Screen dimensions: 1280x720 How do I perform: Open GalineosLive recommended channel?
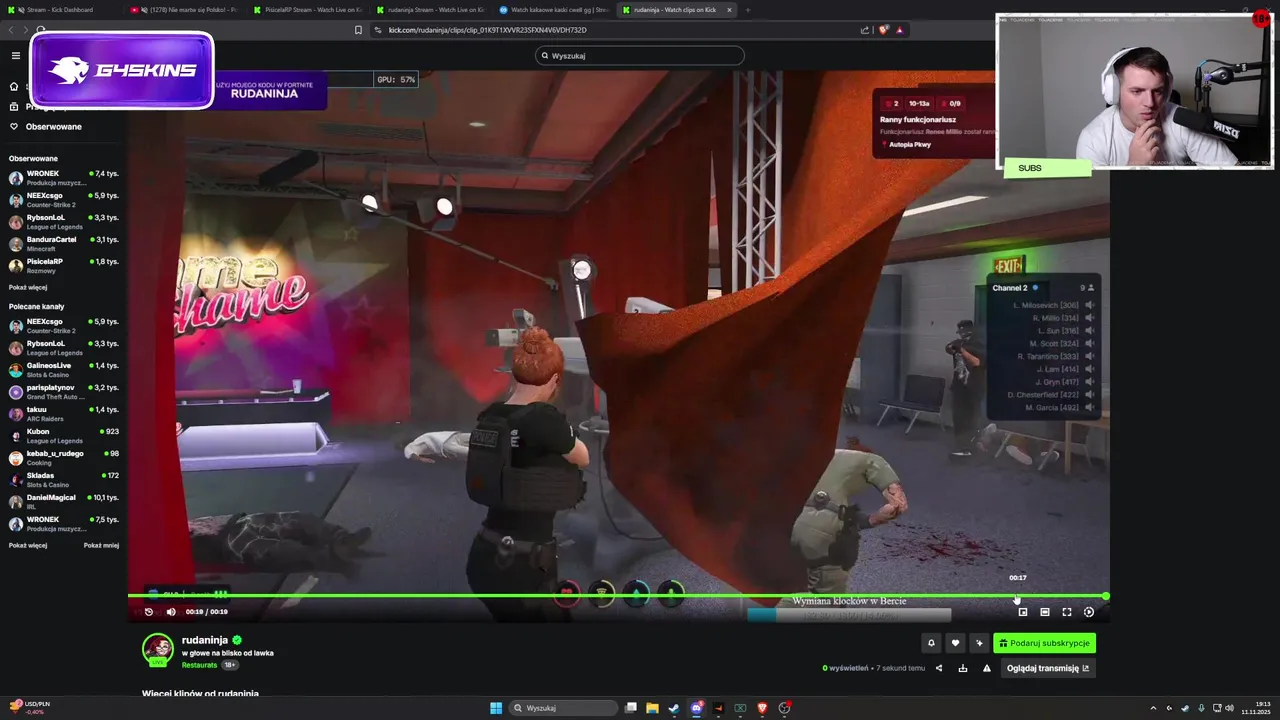64,370
